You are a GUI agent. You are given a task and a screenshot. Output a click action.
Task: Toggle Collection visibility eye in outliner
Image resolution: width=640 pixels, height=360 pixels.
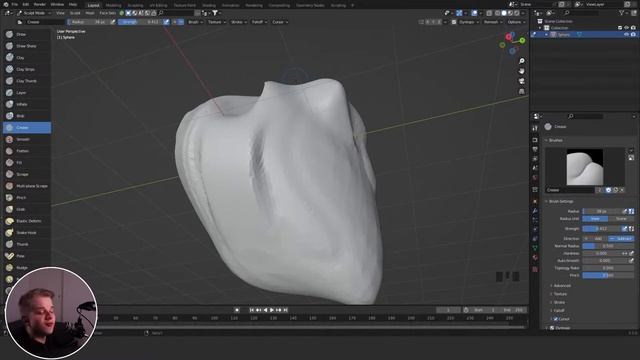[x=626, y=28]
